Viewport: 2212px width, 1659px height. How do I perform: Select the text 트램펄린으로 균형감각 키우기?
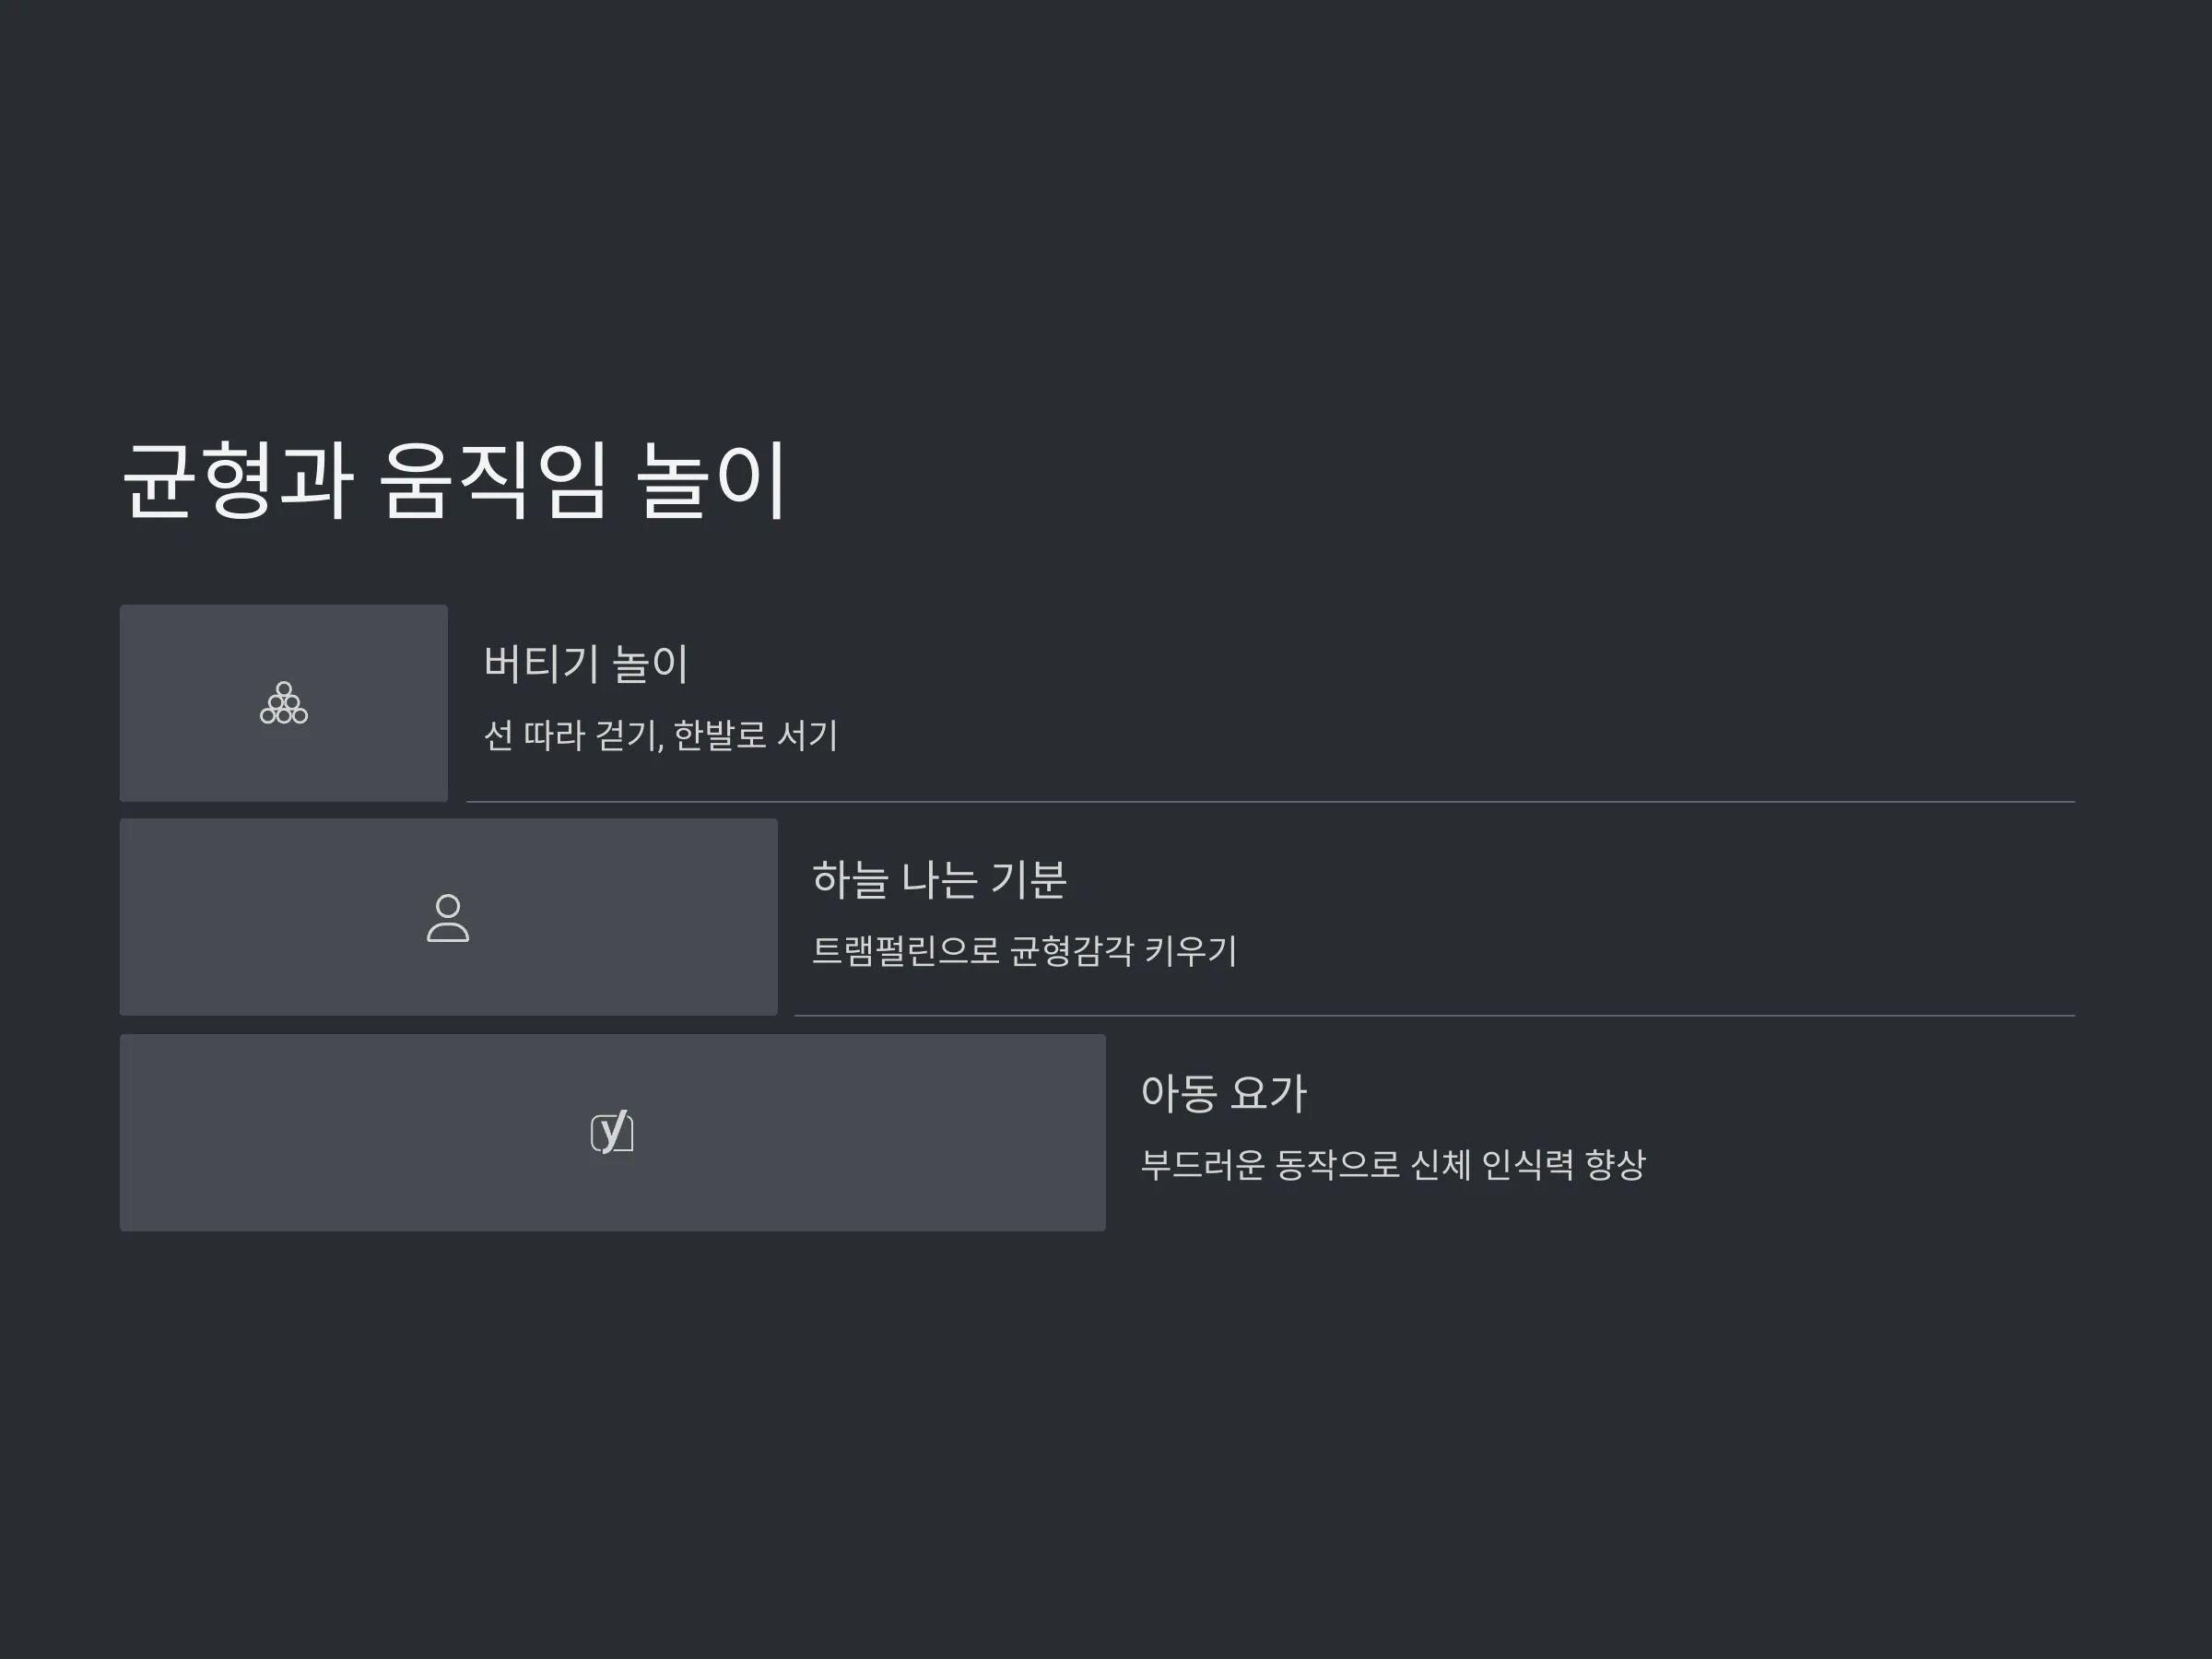1024,950
